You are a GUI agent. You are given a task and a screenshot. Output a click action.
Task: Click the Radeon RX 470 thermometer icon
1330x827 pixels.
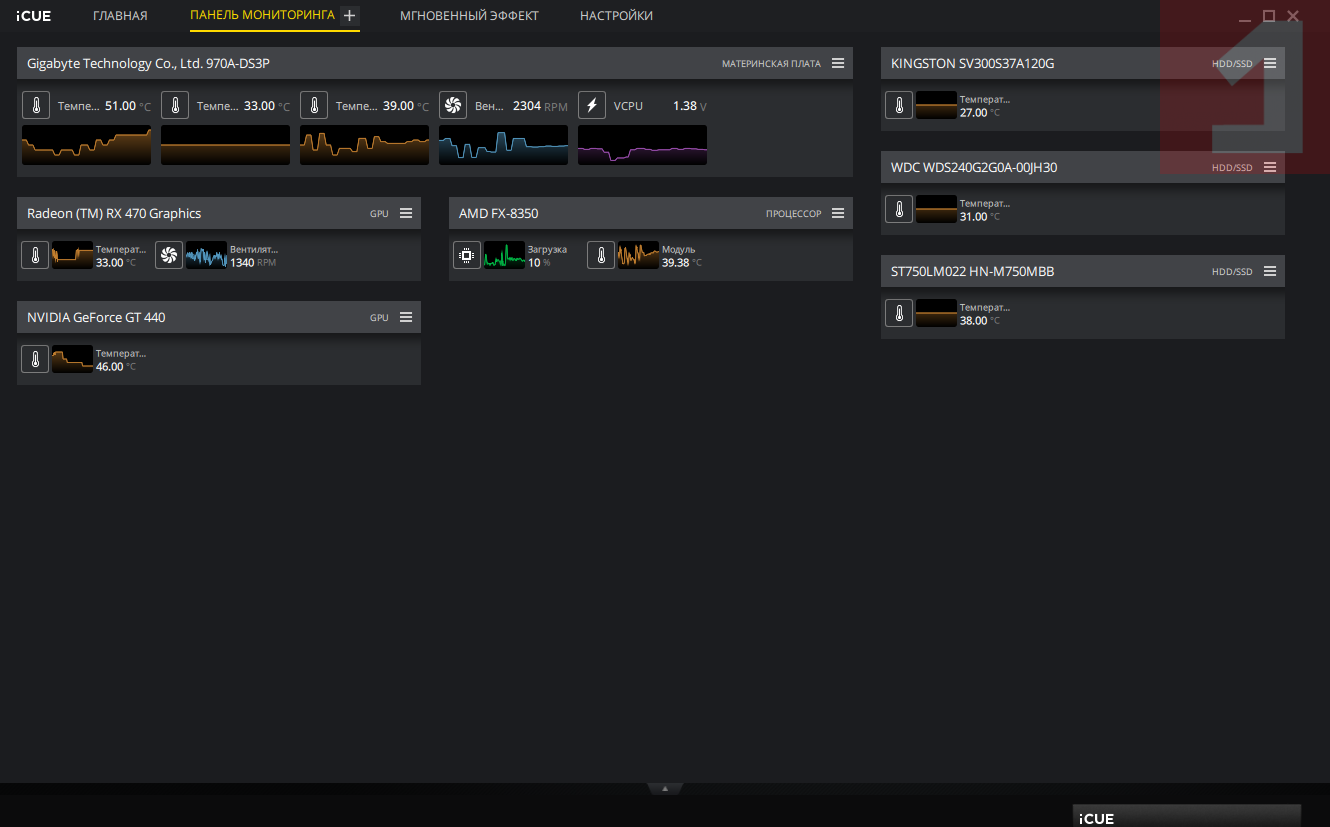click(35, 255)
